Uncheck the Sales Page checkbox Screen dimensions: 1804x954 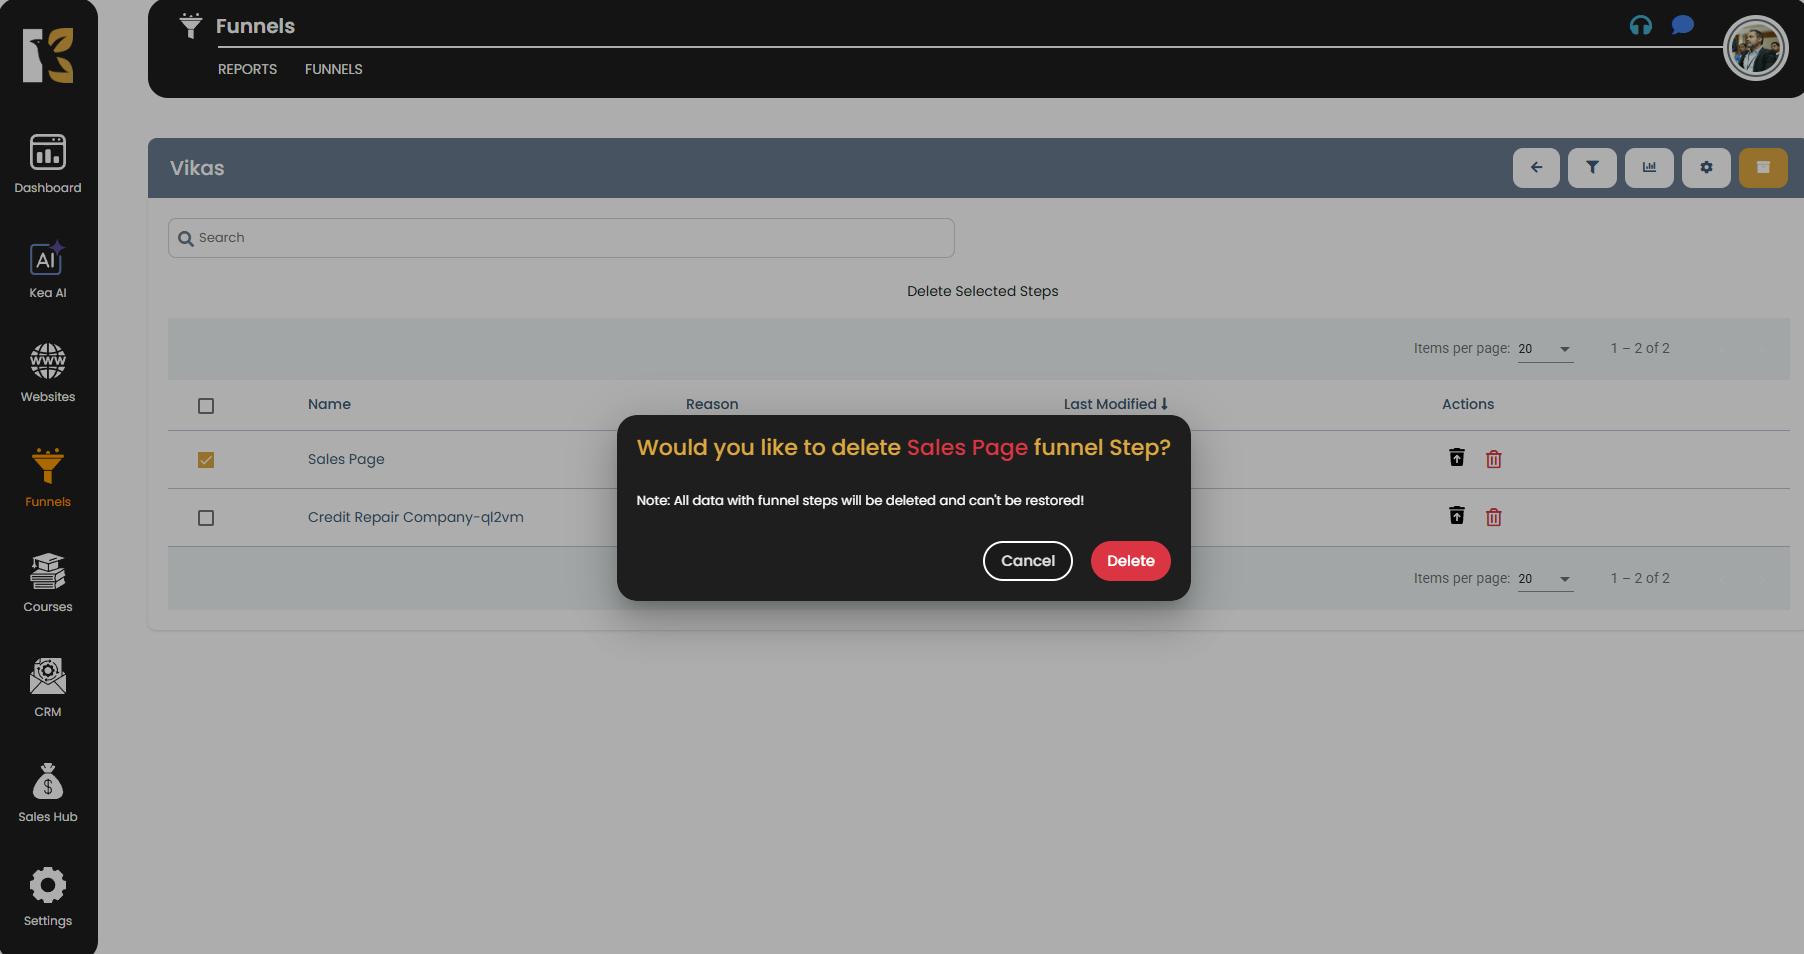[206, 460]
